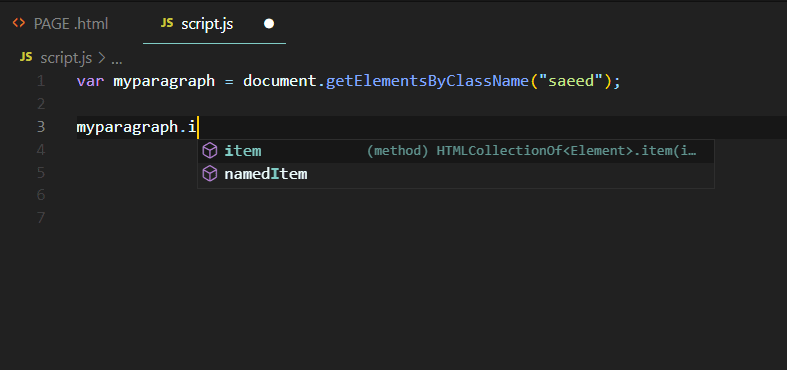
Task: Click the var keyword on line 1
Action: click(x=90, y=81)
